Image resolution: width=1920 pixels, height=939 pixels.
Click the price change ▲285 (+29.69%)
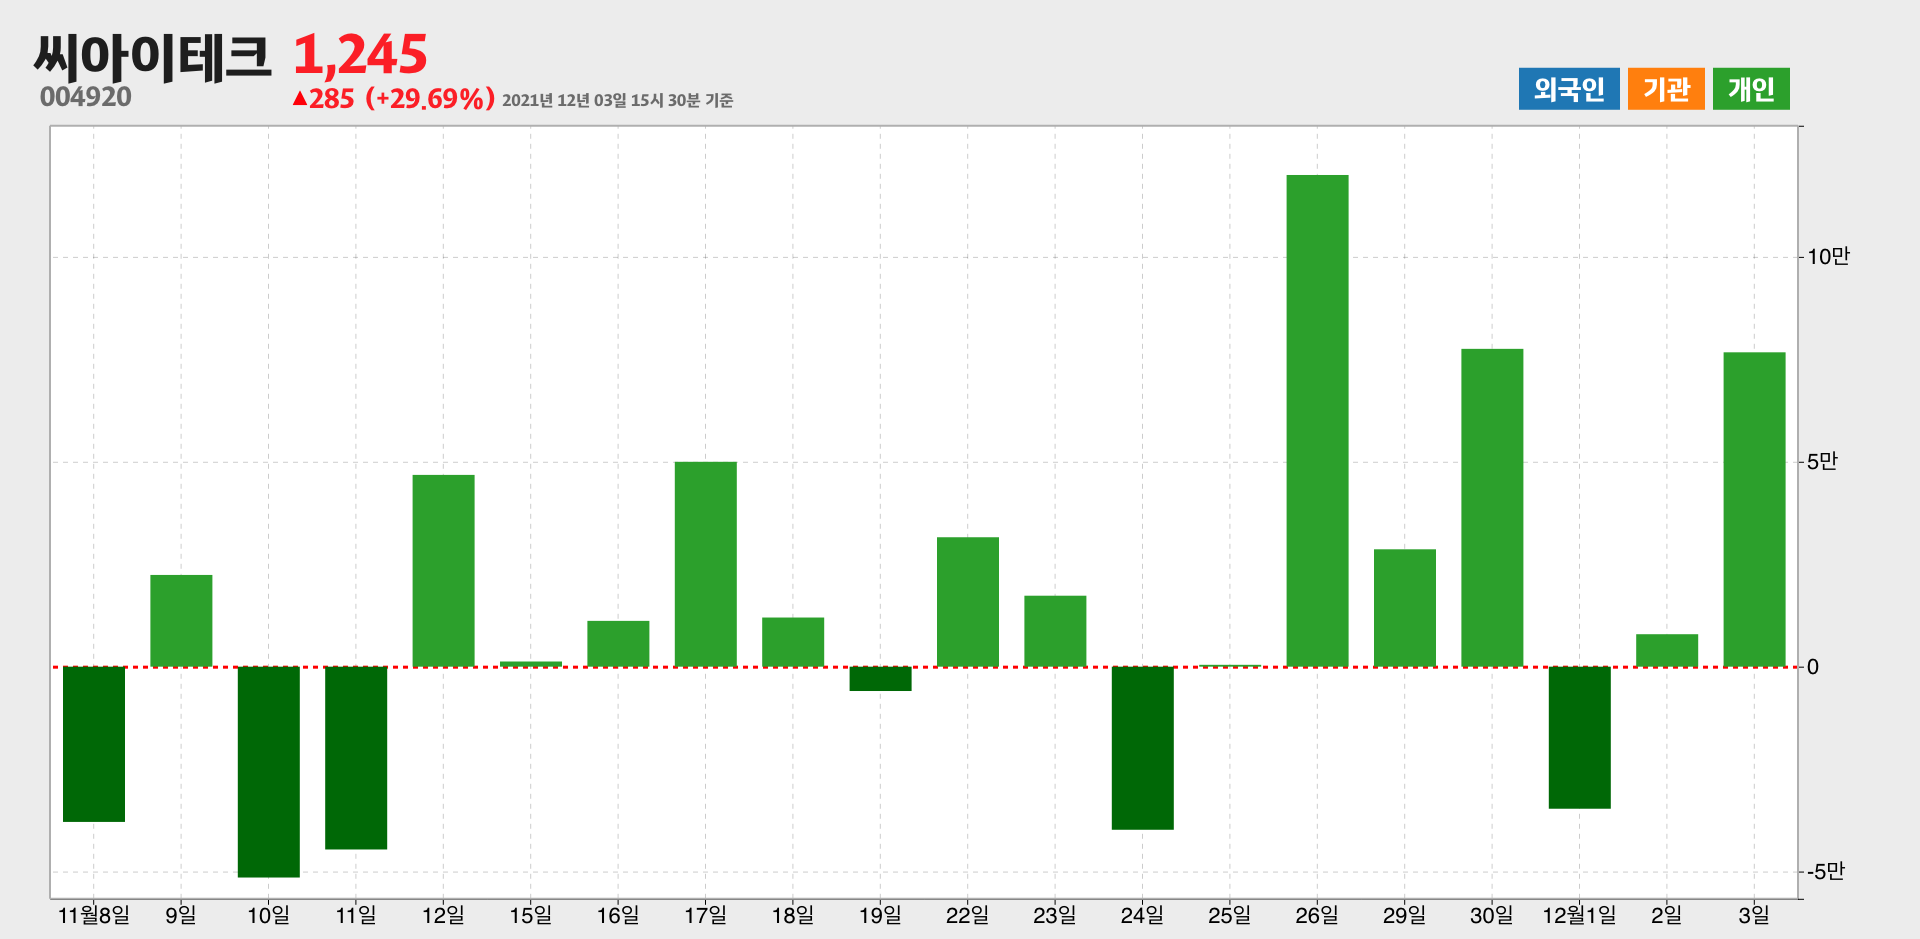[393, 99]
